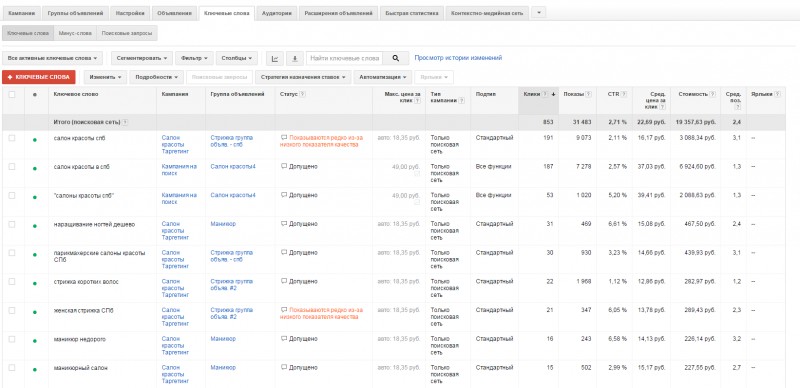
Task: Expand Стратегия назначения ставок dropdown
Action: point(303,77)
